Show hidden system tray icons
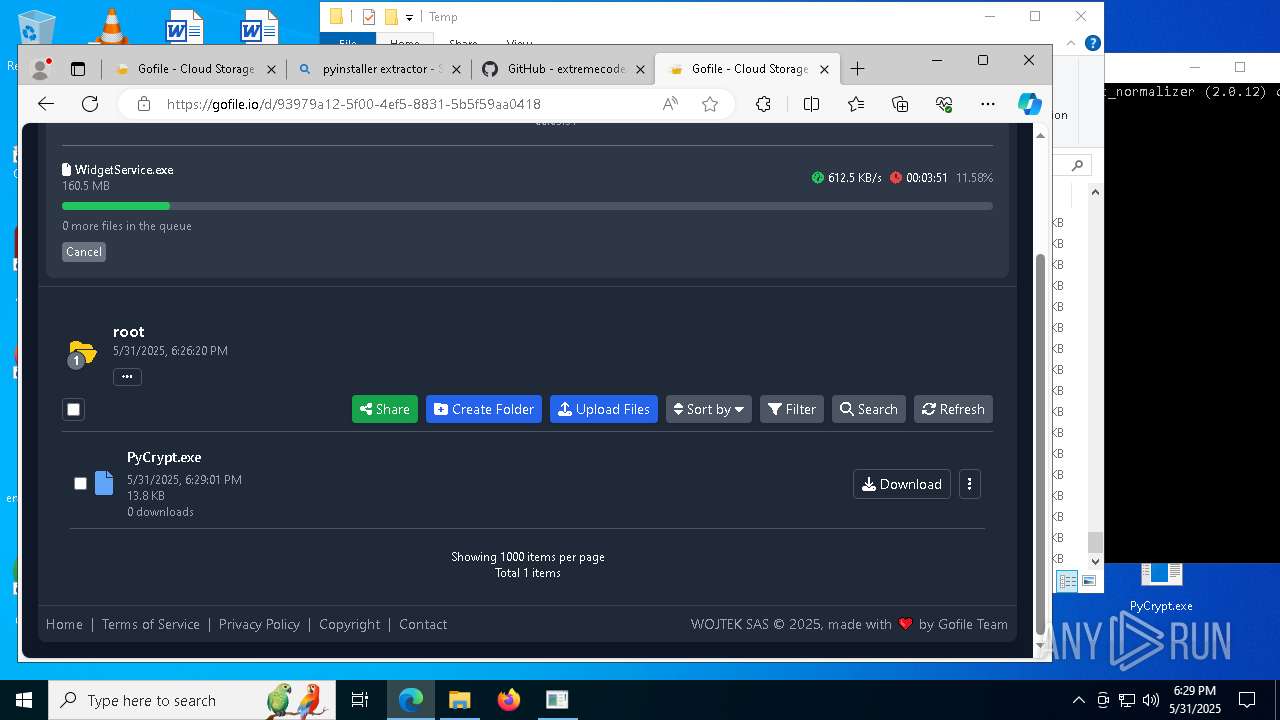Screen dimensions: 1280x720 [x=1078, y=700]
